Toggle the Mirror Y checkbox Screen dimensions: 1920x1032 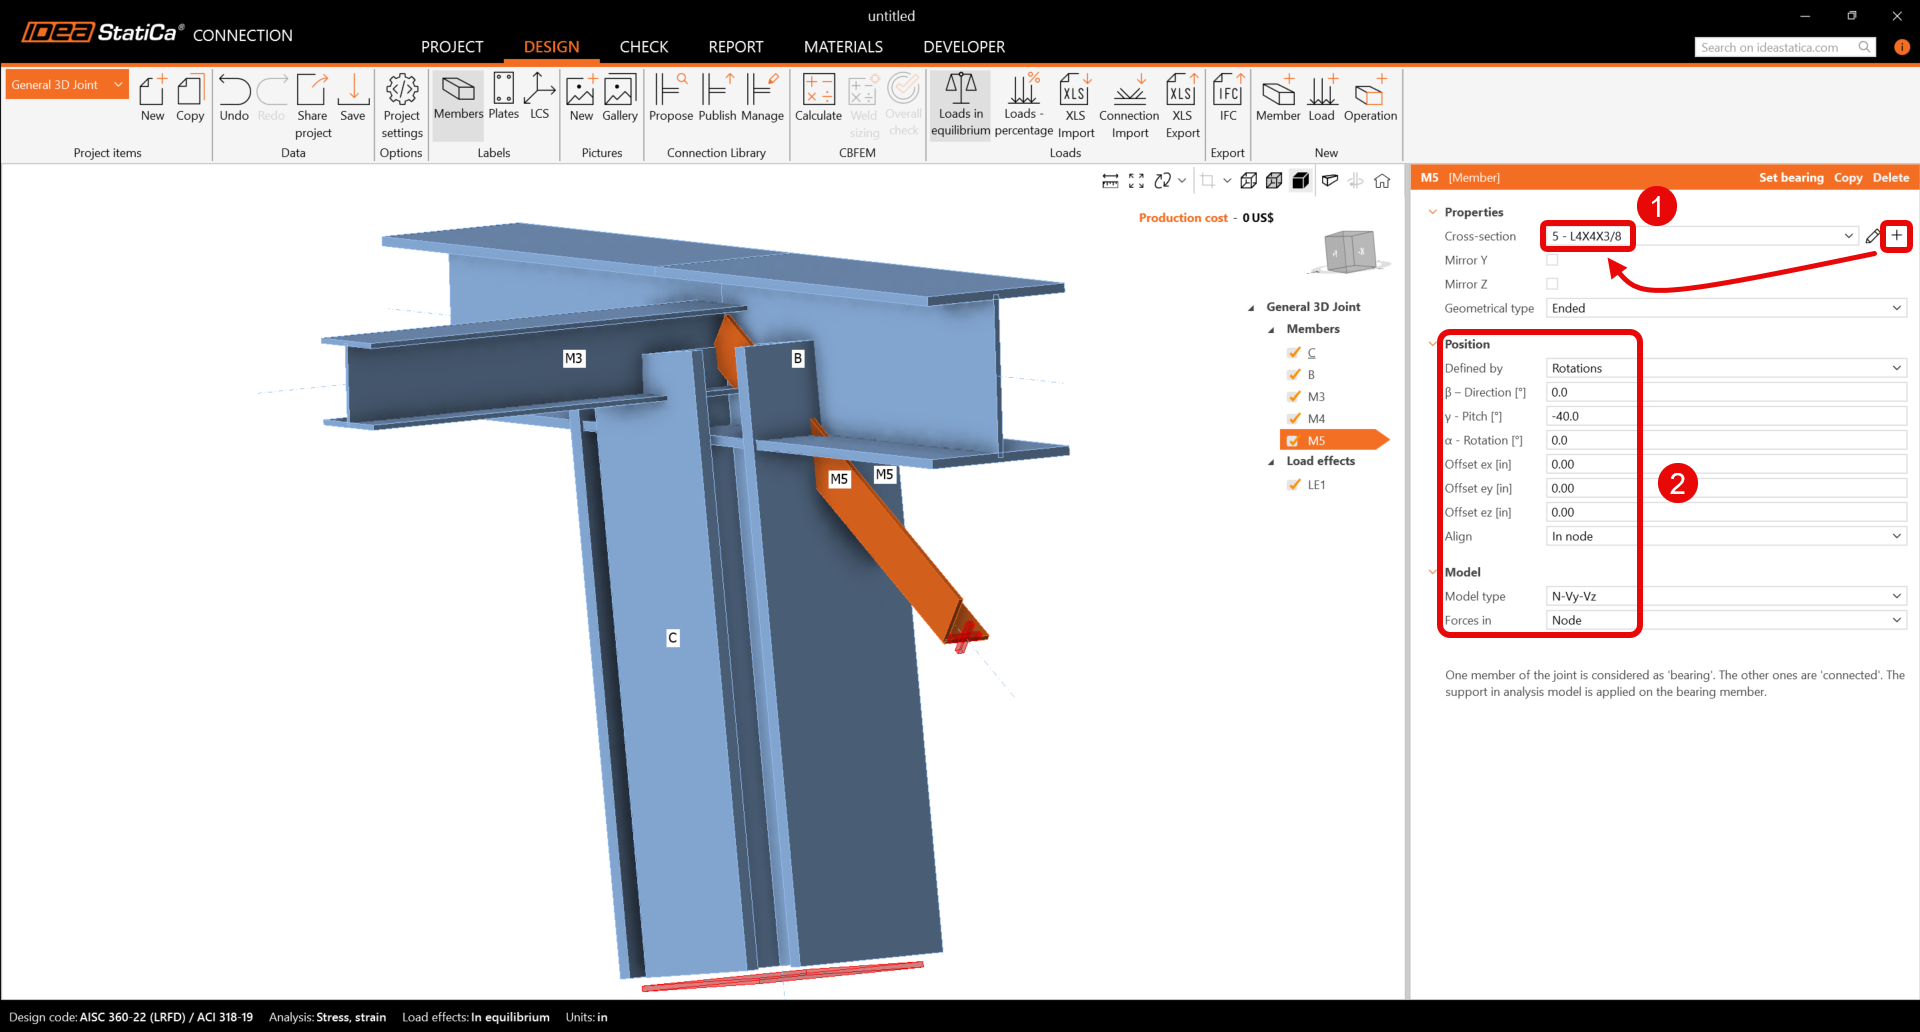click(1552, 260)
